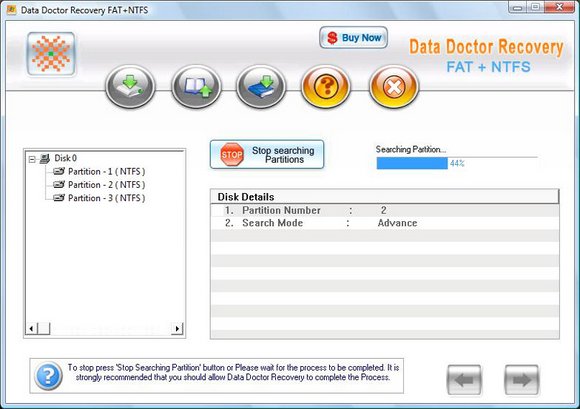The image size is (580, 409).
Task: Collapse the Disk 0 tree node
Action: pos(32,159)
